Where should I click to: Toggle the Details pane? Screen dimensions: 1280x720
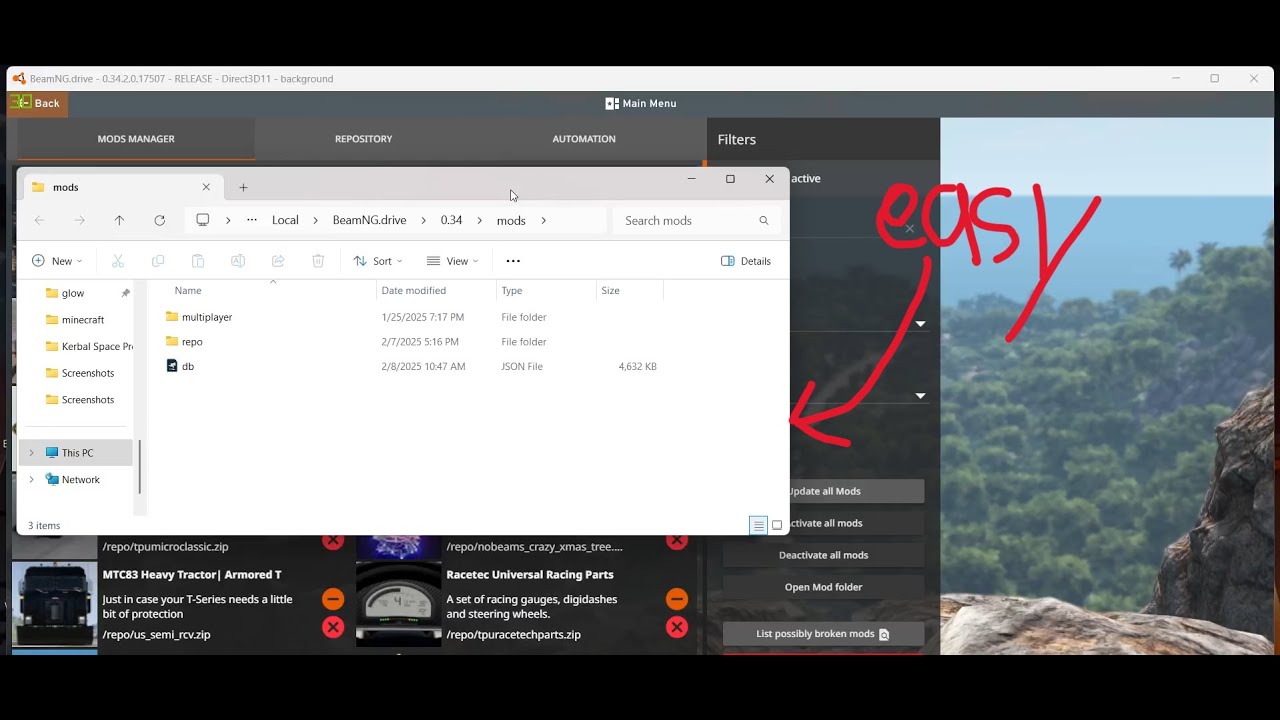coord(746,261)
